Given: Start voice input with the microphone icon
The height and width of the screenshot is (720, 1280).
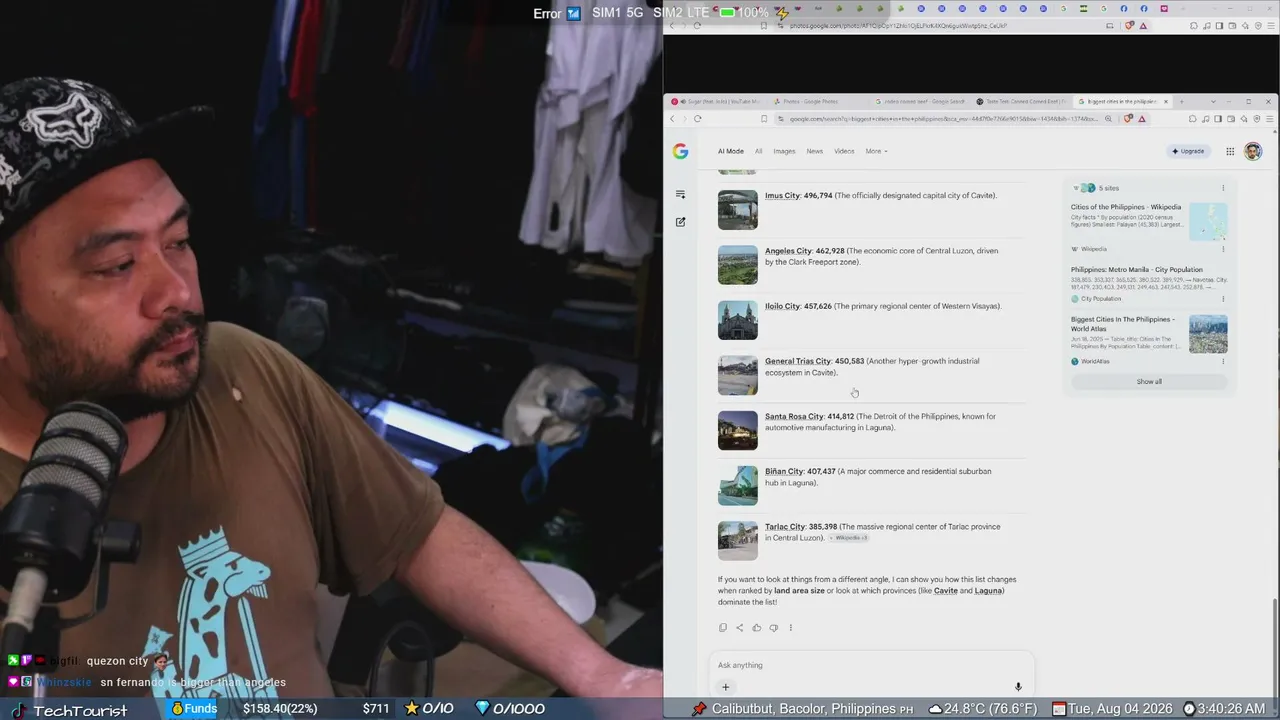Looking at the screenshot, I should pos(1018,687).
